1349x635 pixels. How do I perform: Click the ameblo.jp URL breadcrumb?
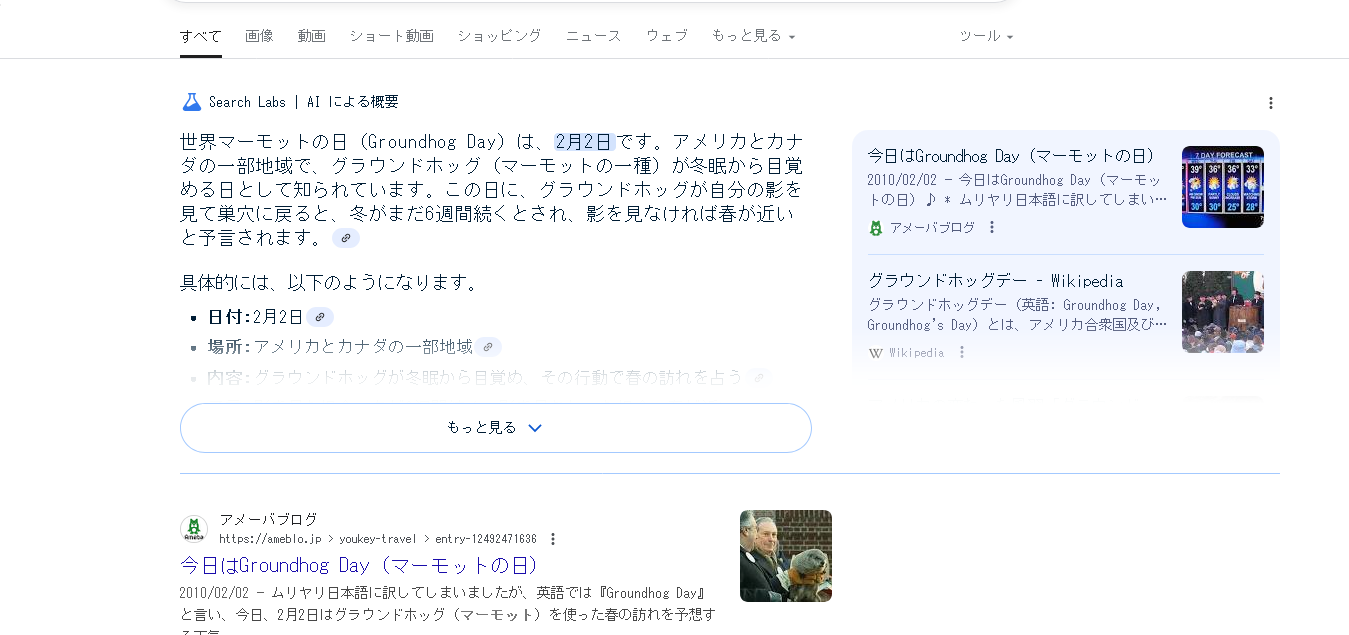point(378,539)
